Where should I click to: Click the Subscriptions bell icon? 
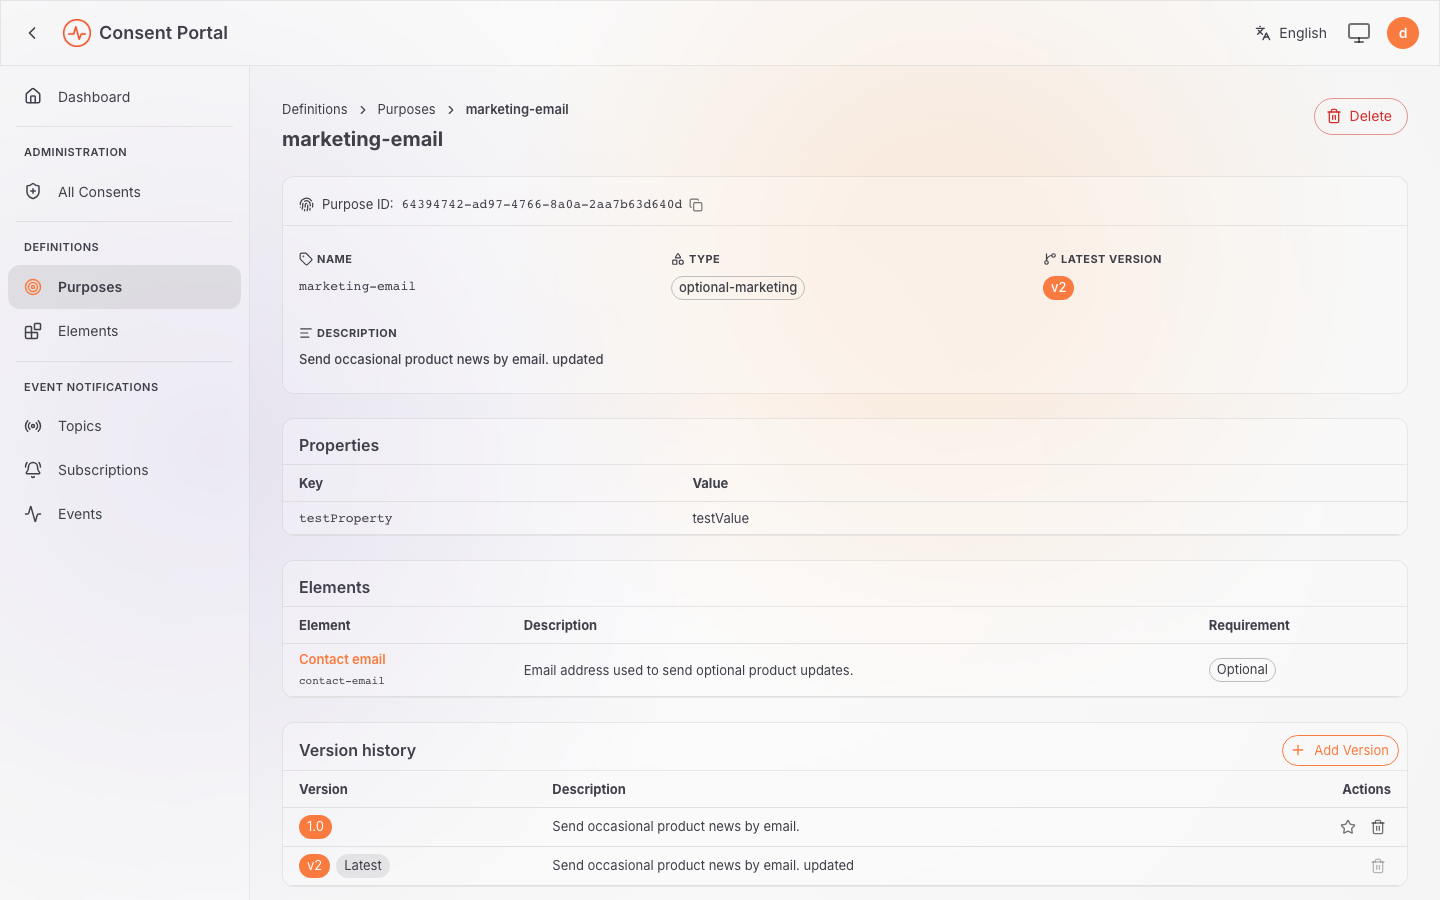click(33, 470)
